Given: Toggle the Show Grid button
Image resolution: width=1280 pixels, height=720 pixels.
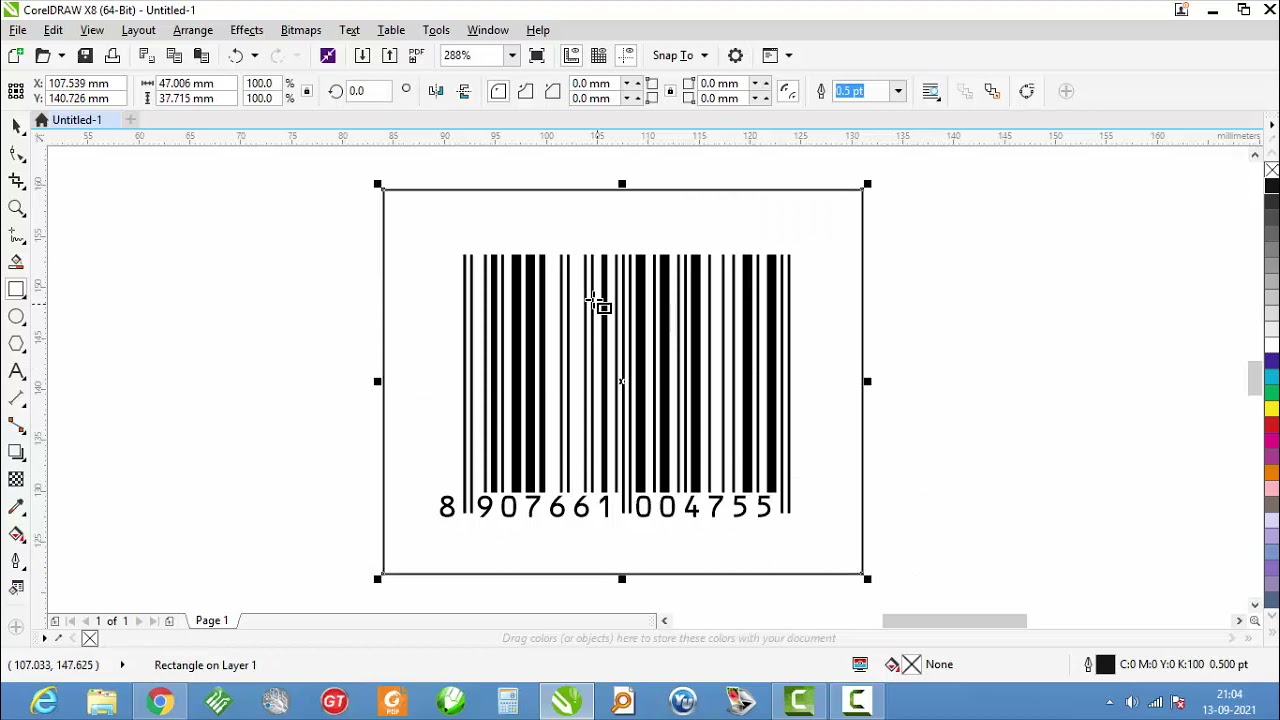Looking at the screenshot, I should (598, 55).
